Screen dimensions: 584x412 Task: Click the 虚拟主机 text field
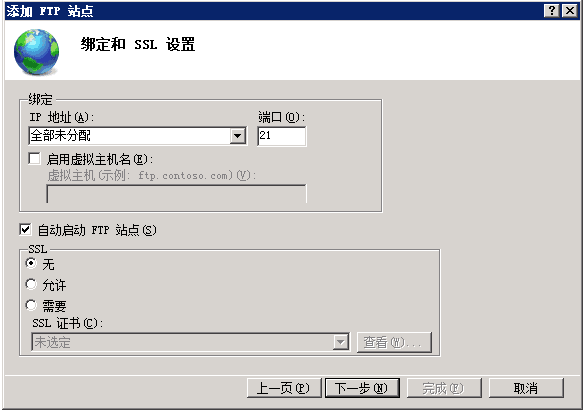[177, 194]
